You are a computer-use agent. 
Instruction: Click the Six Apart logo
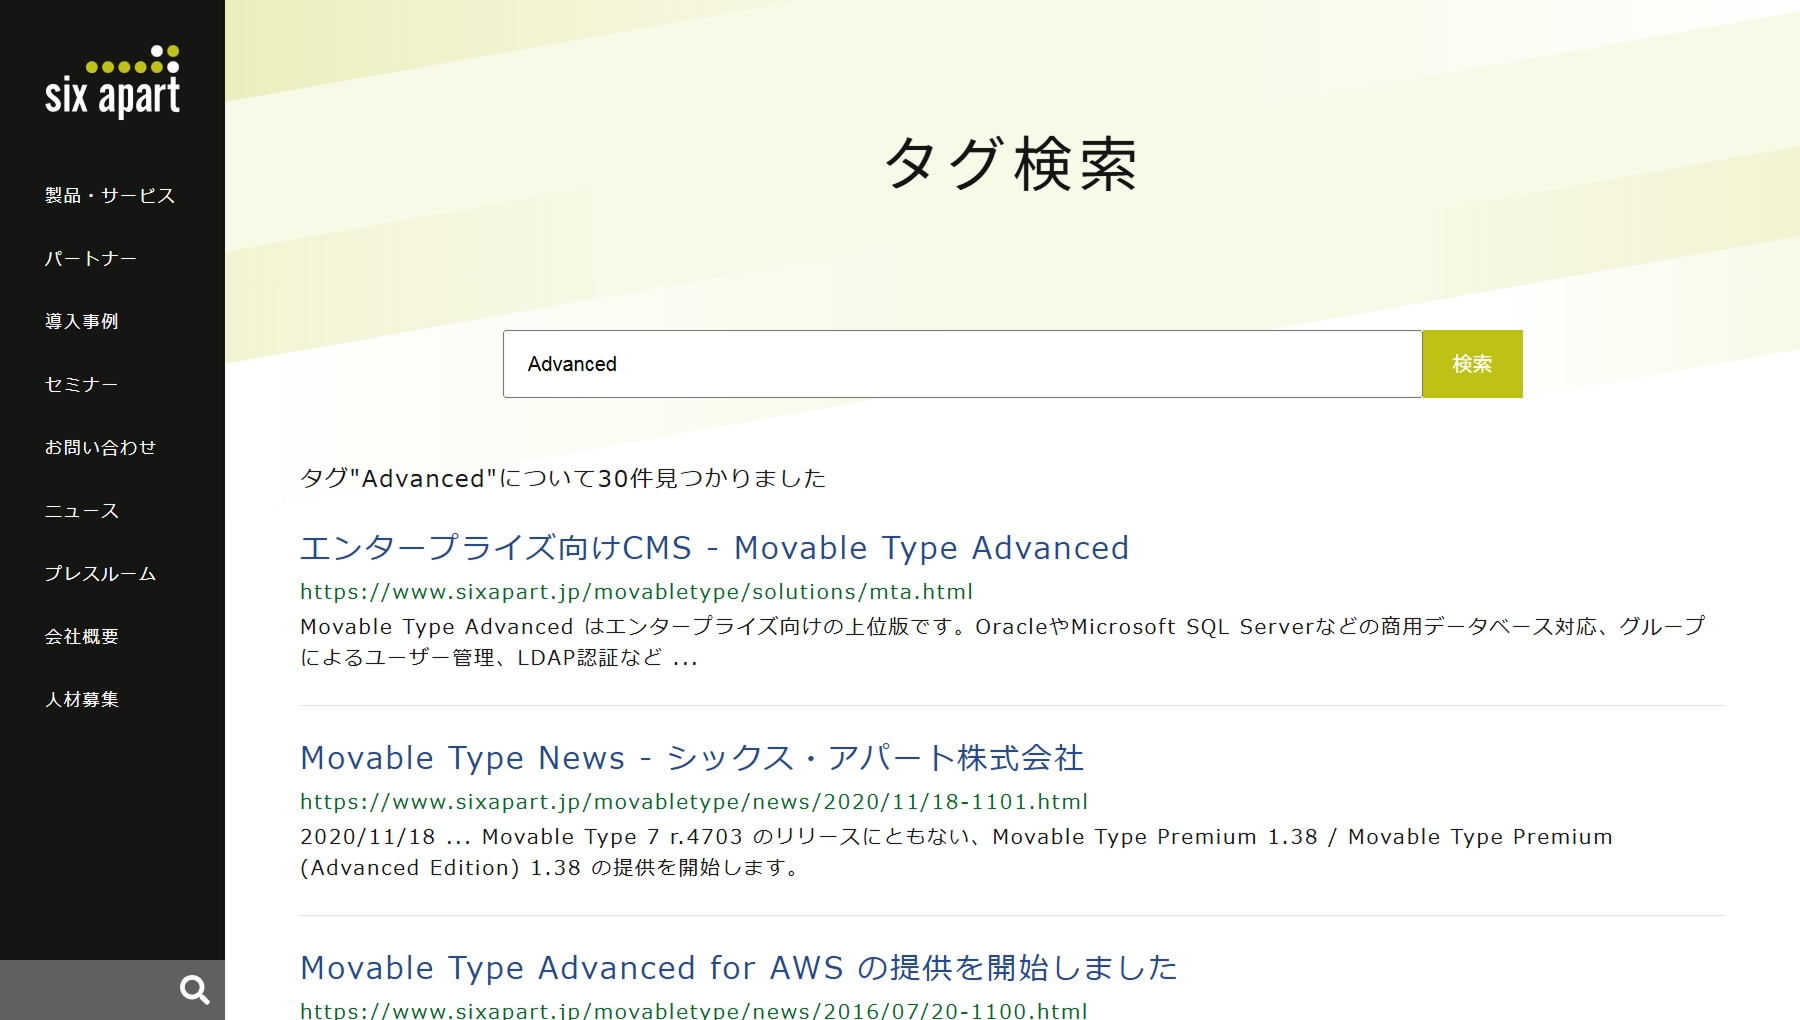112,82
